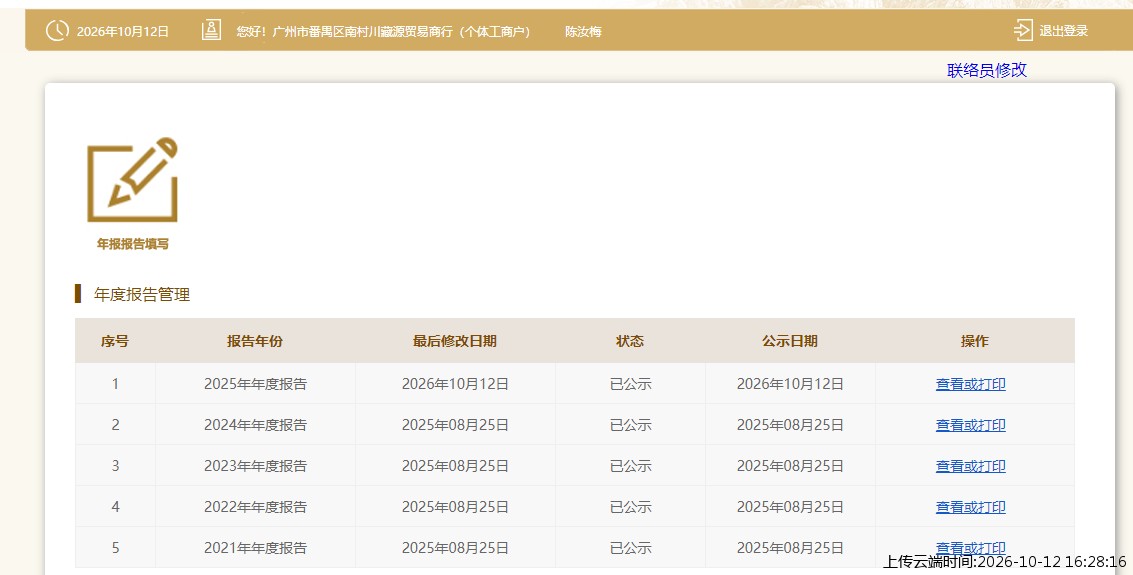This screenshot has height=575, width=1133.
Task: View or print the 2024 annual report
Action: point(970,425)
